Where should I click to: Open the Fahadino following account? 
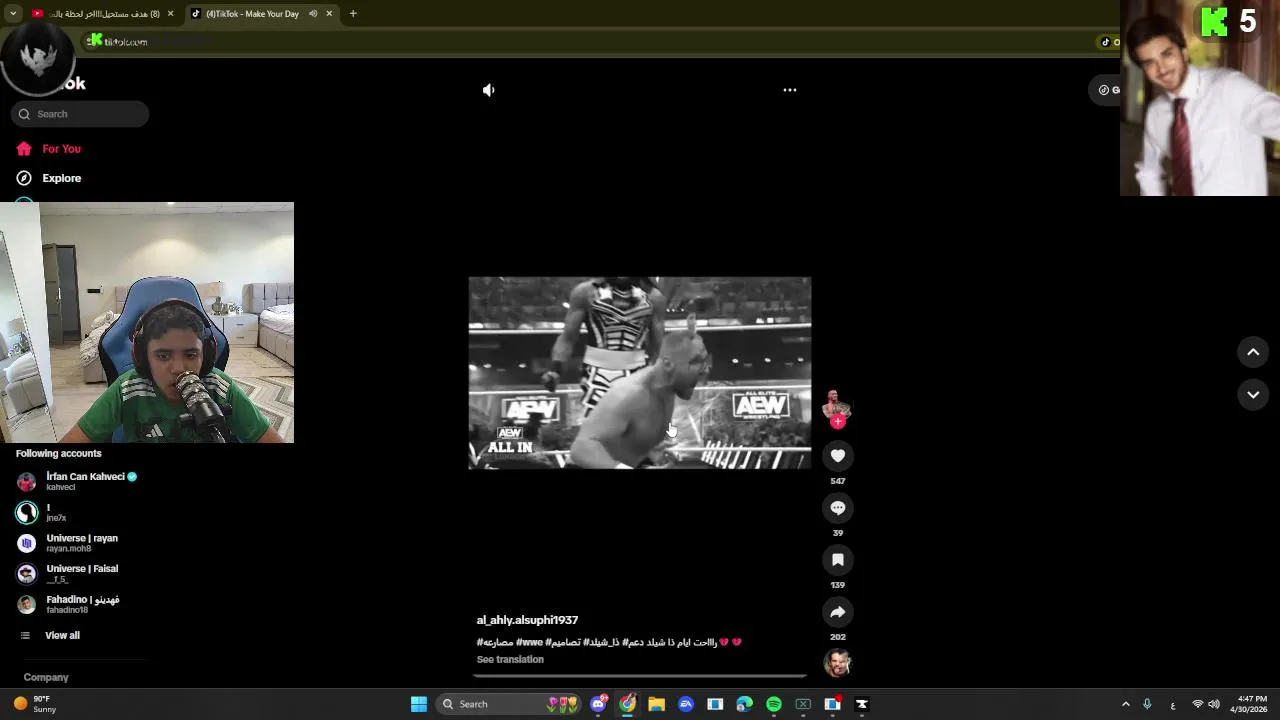[x=68, y=604]
